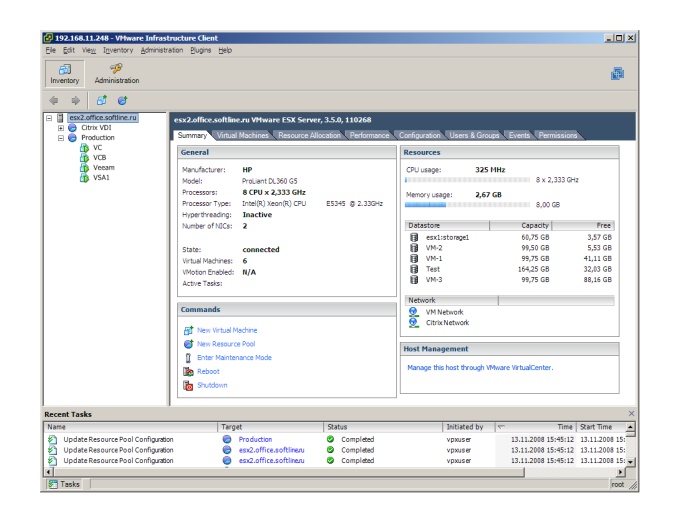Select the VM-1 datastore icon

pos(414,258)
